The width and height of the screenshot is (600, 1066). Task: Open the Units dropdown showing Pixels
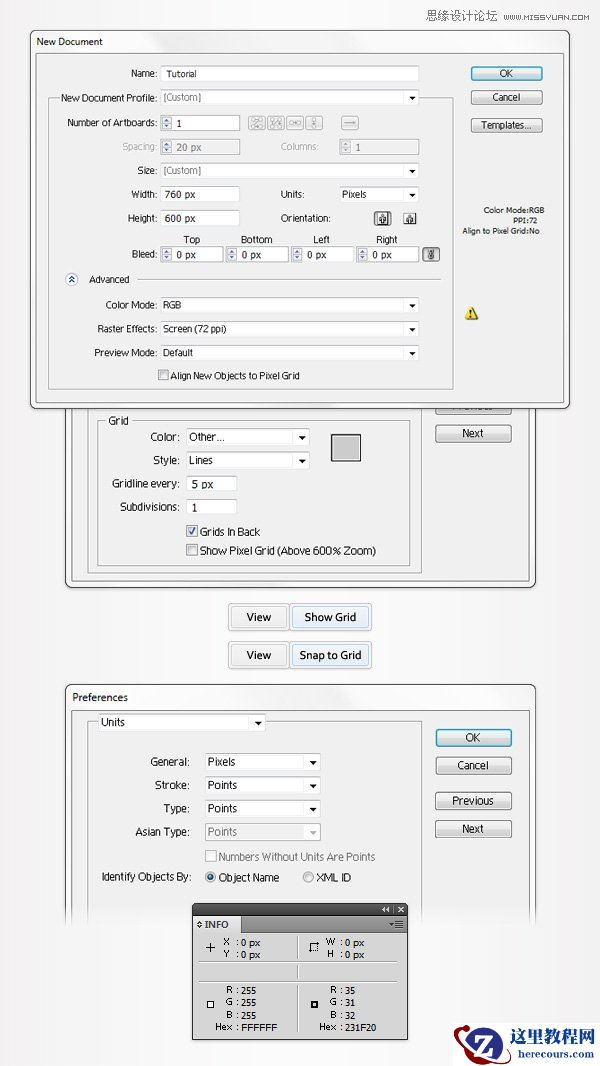click(x=379, y=194)
